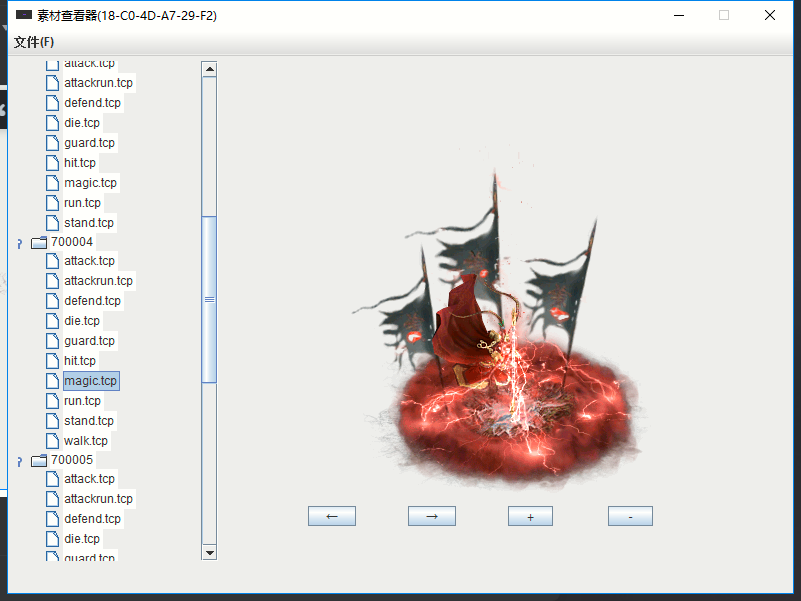Click file icon beside 700004 walk.tcp
801x601 pixels.
(x=52, y=441)
